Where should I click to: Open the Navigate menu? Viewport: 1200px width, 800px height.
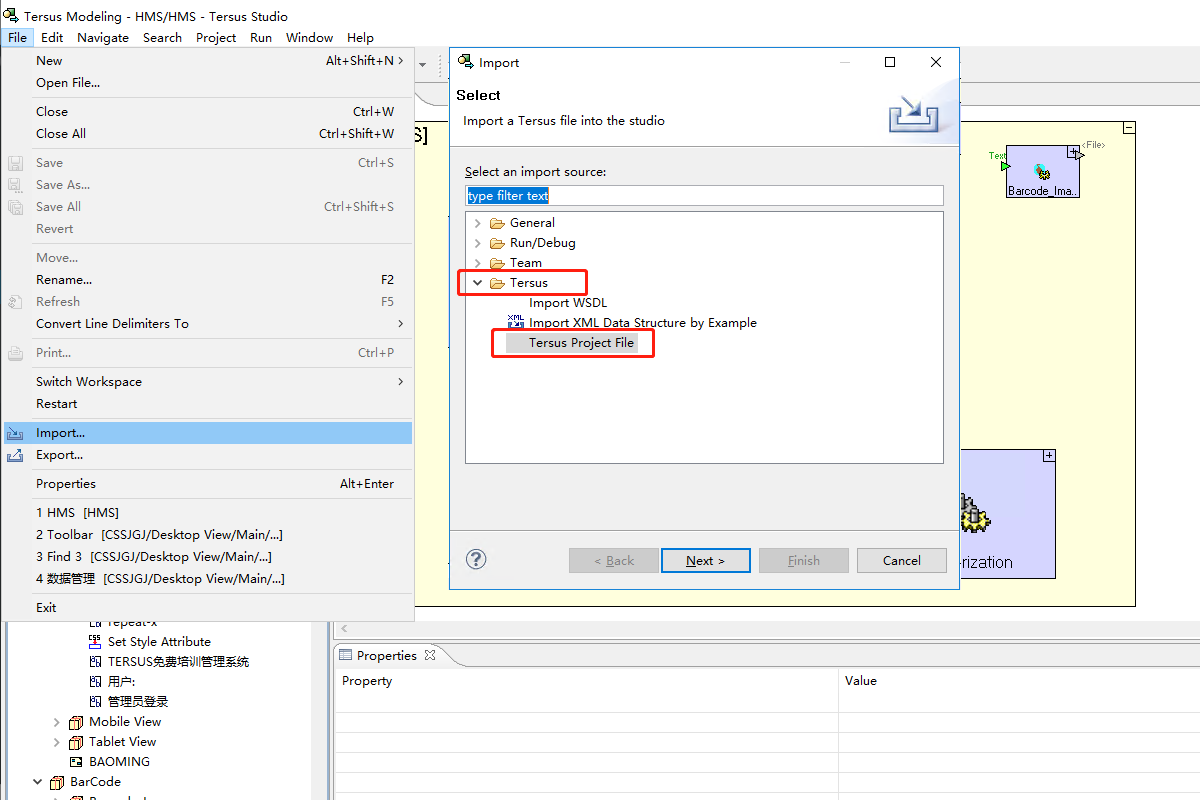[x=103, y=37]
